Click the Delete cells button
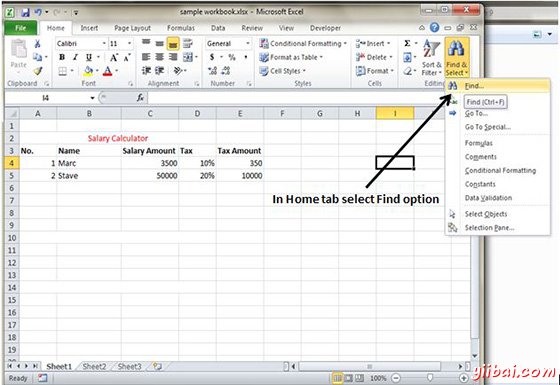Screen dimensions: 560x385 (x=374, y=57)
